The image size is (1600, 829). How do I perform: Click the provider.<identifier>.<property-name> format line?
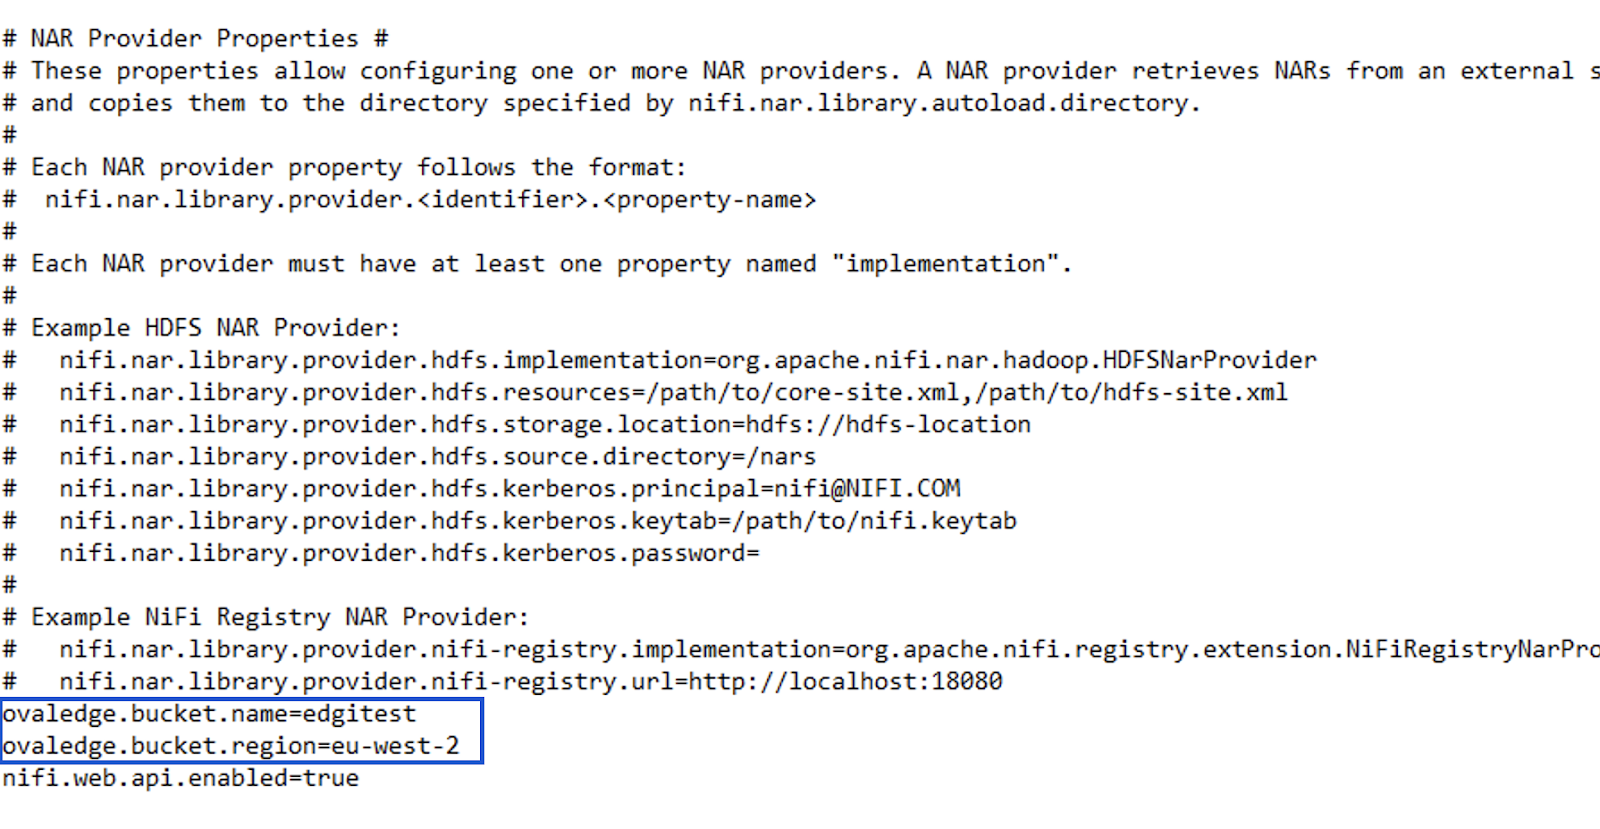[x=430, y=200]
